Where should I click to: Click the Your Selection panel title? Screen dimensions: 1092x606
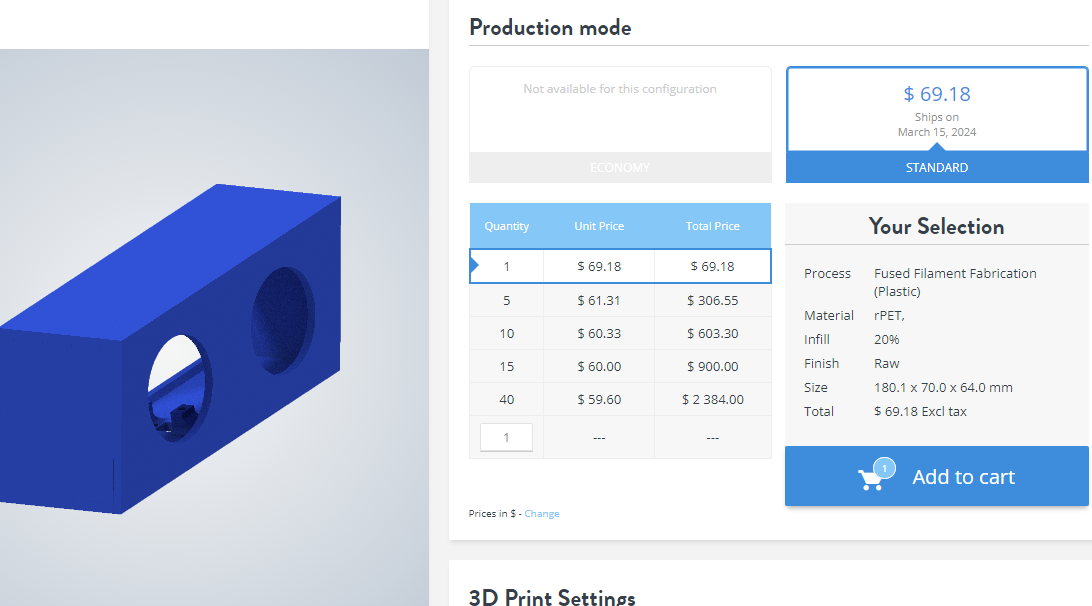pyautogui.click(x=937, y=226)
